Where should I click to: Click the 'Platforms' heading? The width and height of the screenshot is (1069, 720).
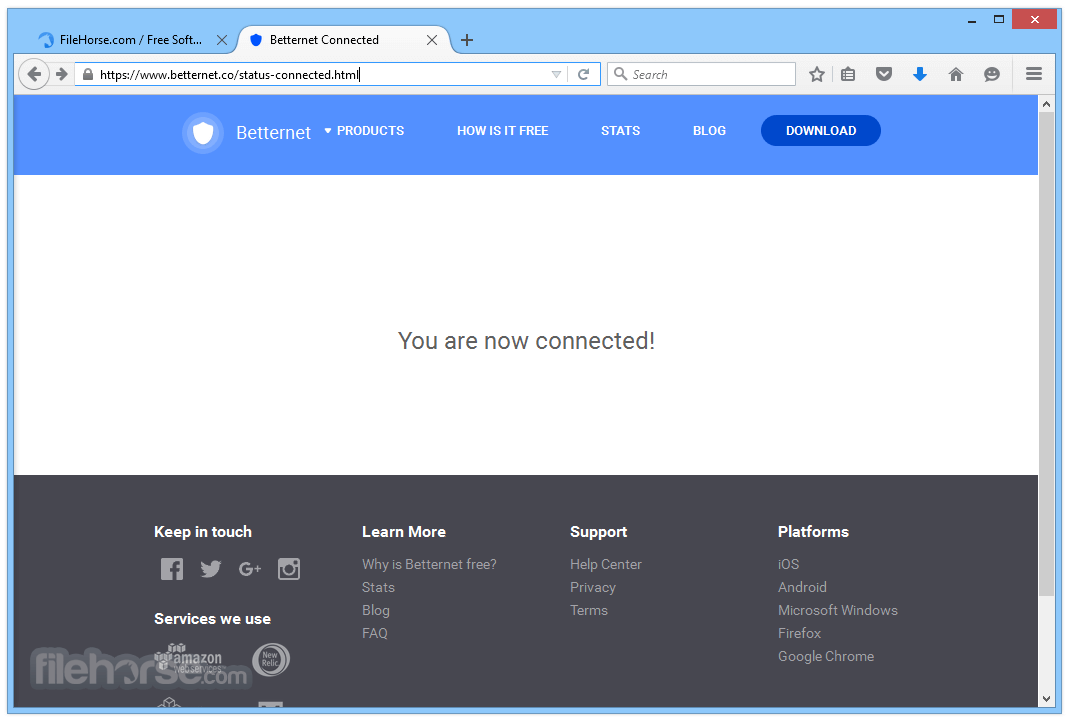coord(813,532)
